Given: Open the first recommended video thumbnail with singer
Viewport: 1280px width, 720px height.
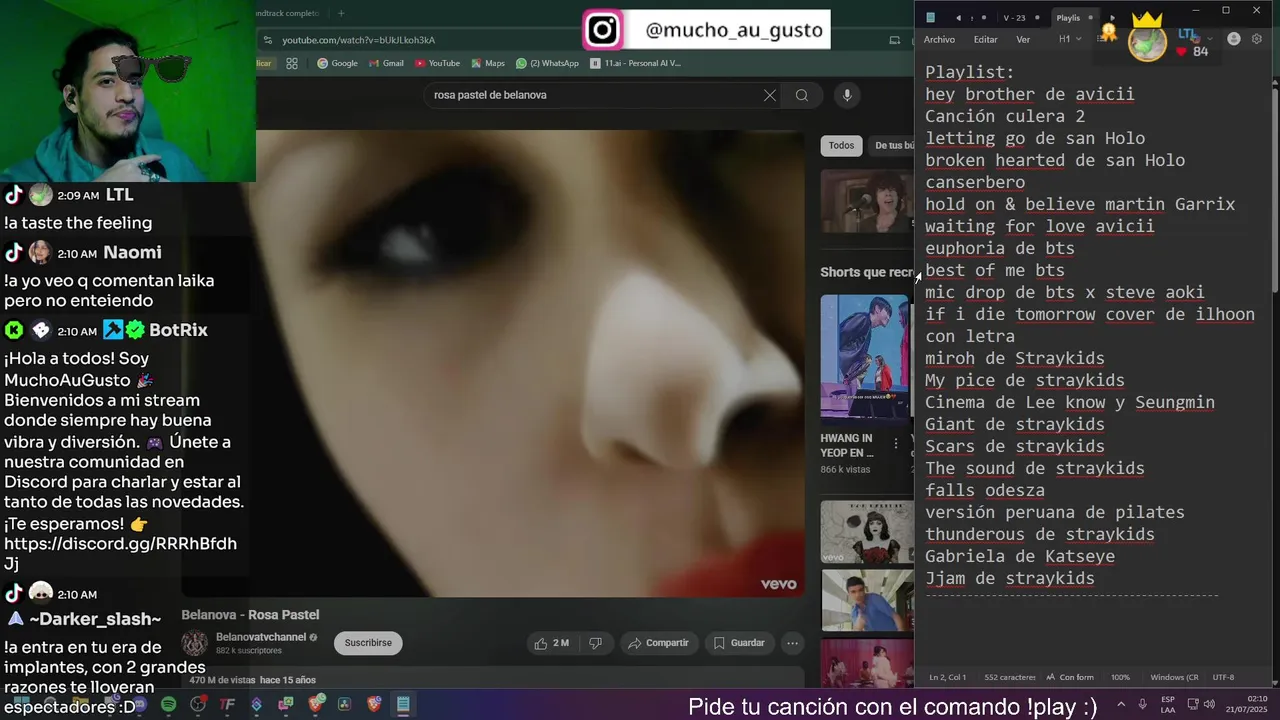Looking at the screenshot, I should (867, 201).
